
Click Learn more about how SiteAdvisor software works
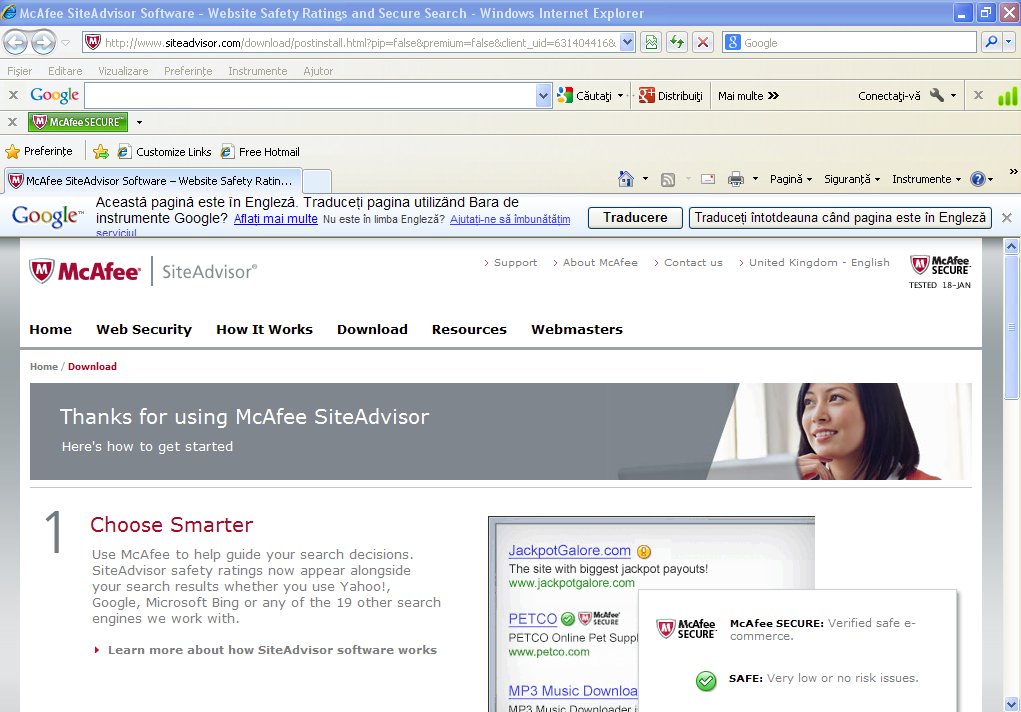tap(272, 650)
